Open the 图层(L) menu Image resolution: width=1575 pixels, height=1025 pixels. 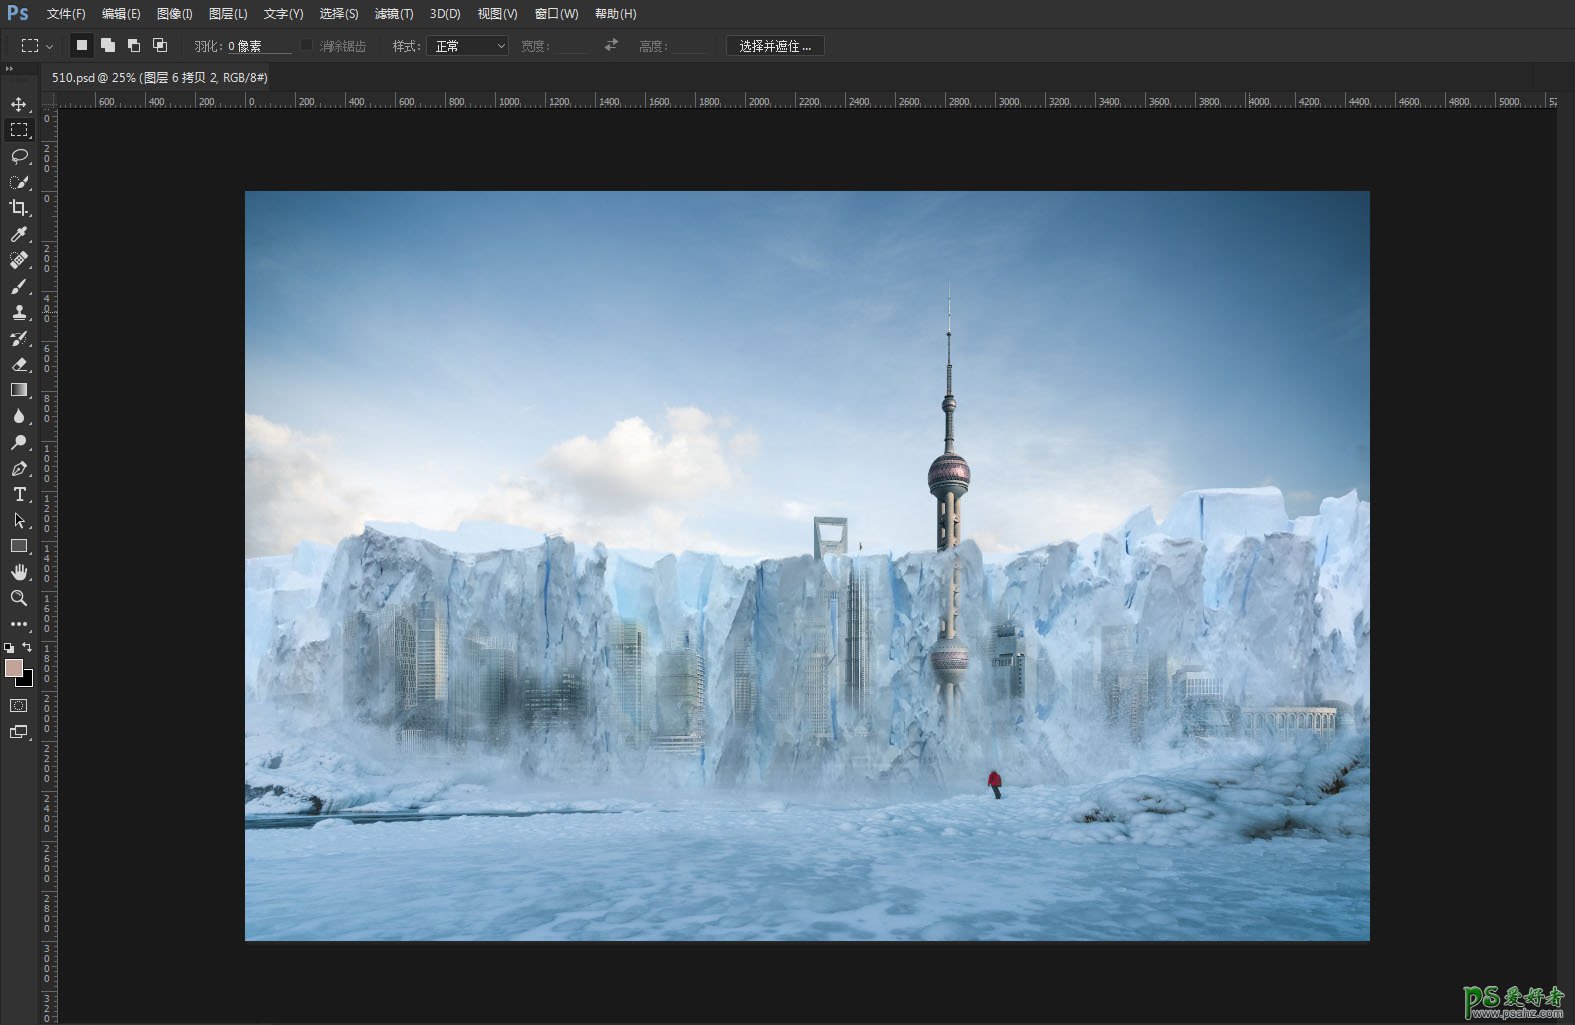[228, 14]
